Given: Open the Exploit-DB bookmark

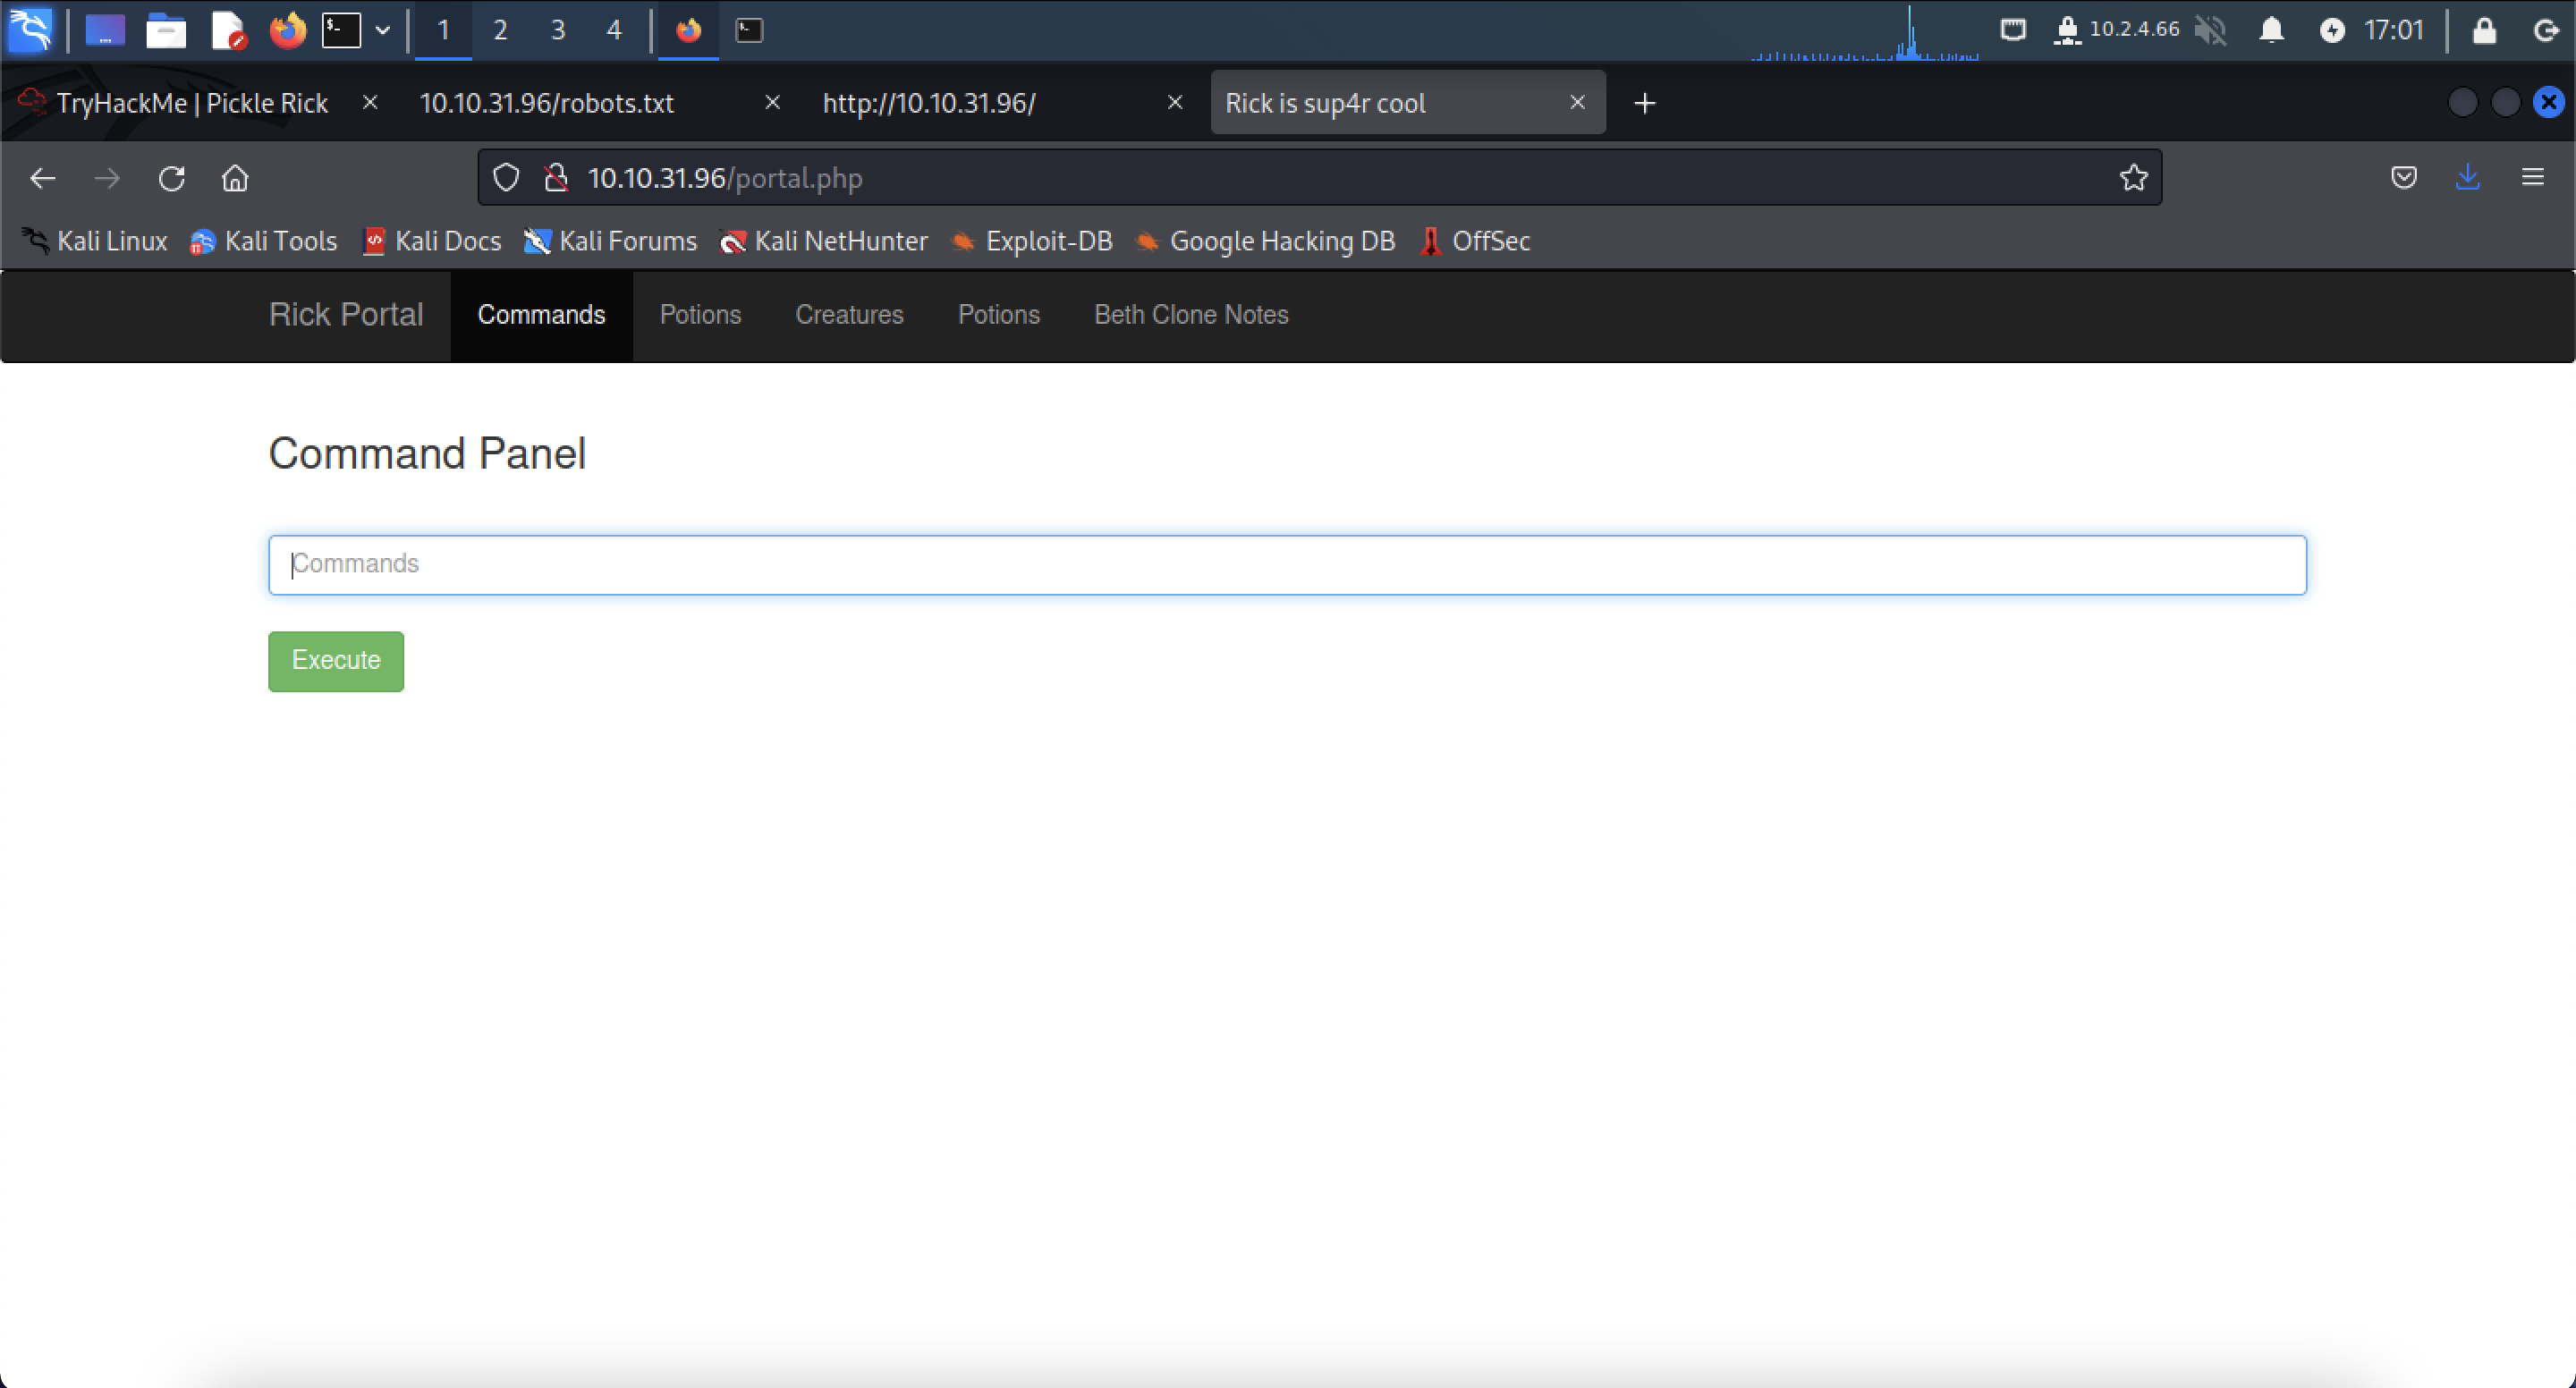Looking at the screenshot, I should (x=1032, y=241).
